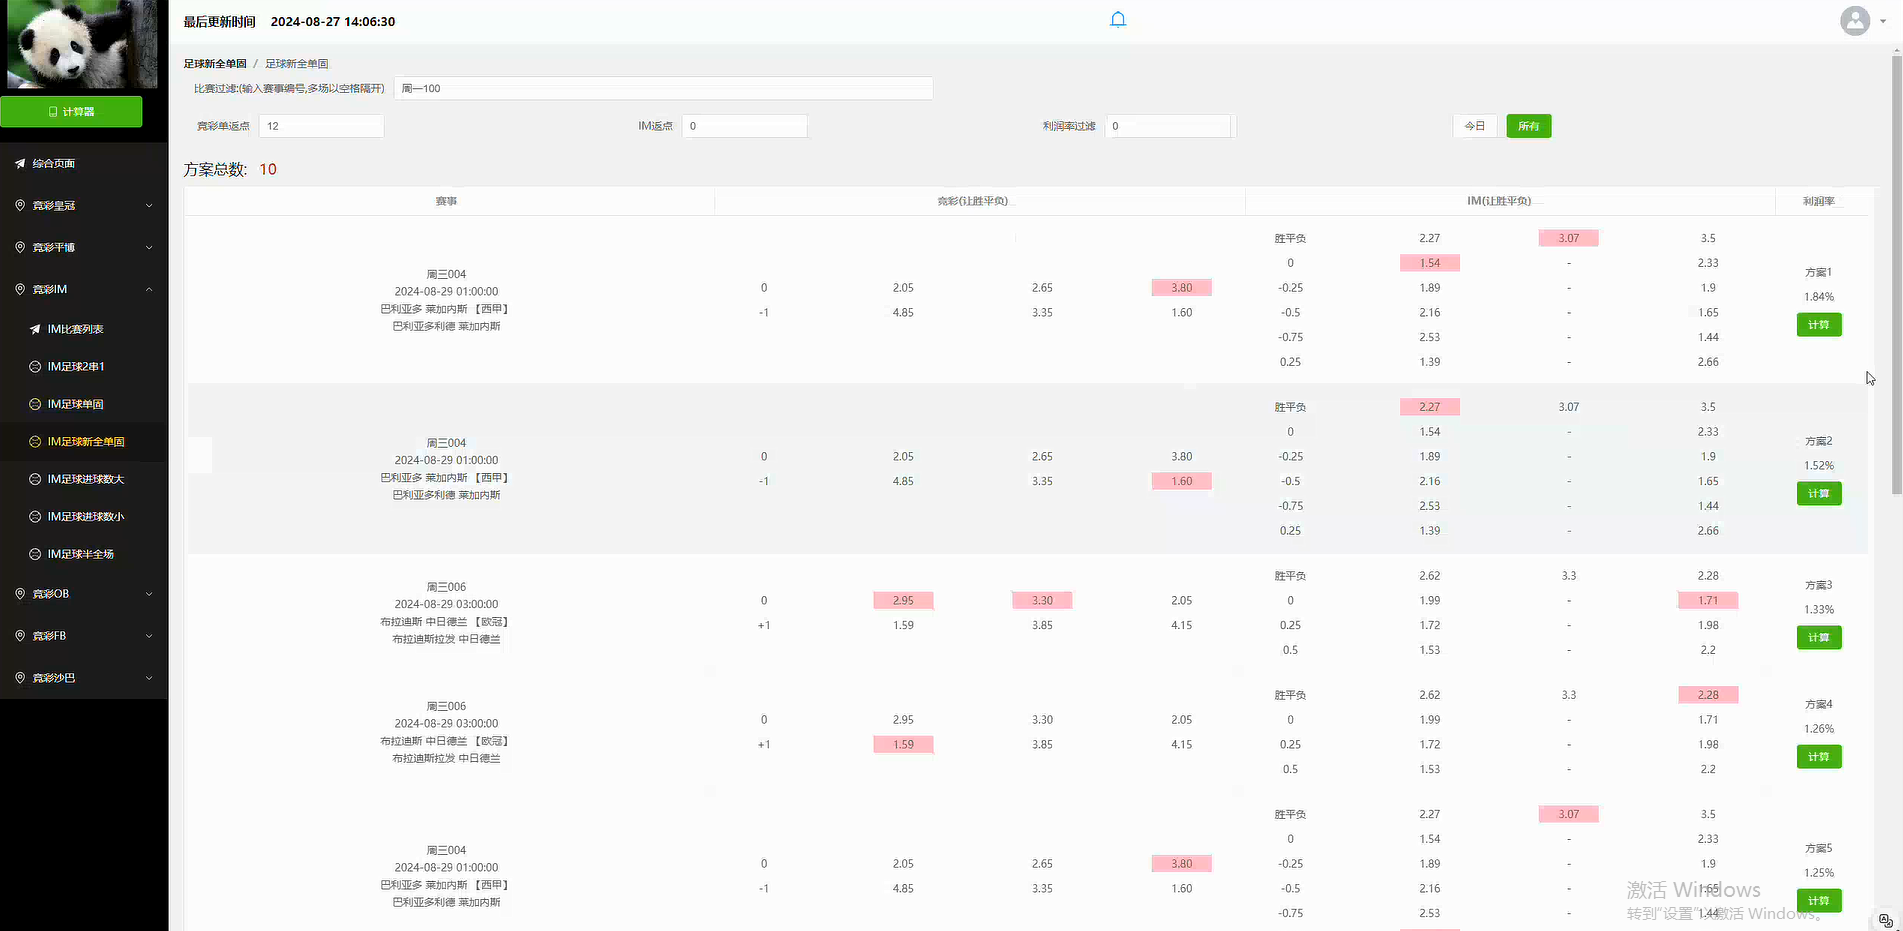This screenshot has width=1903, height=931.
Task: Open IM比赛列表 menu item
Action: click(x=76, y=329)
